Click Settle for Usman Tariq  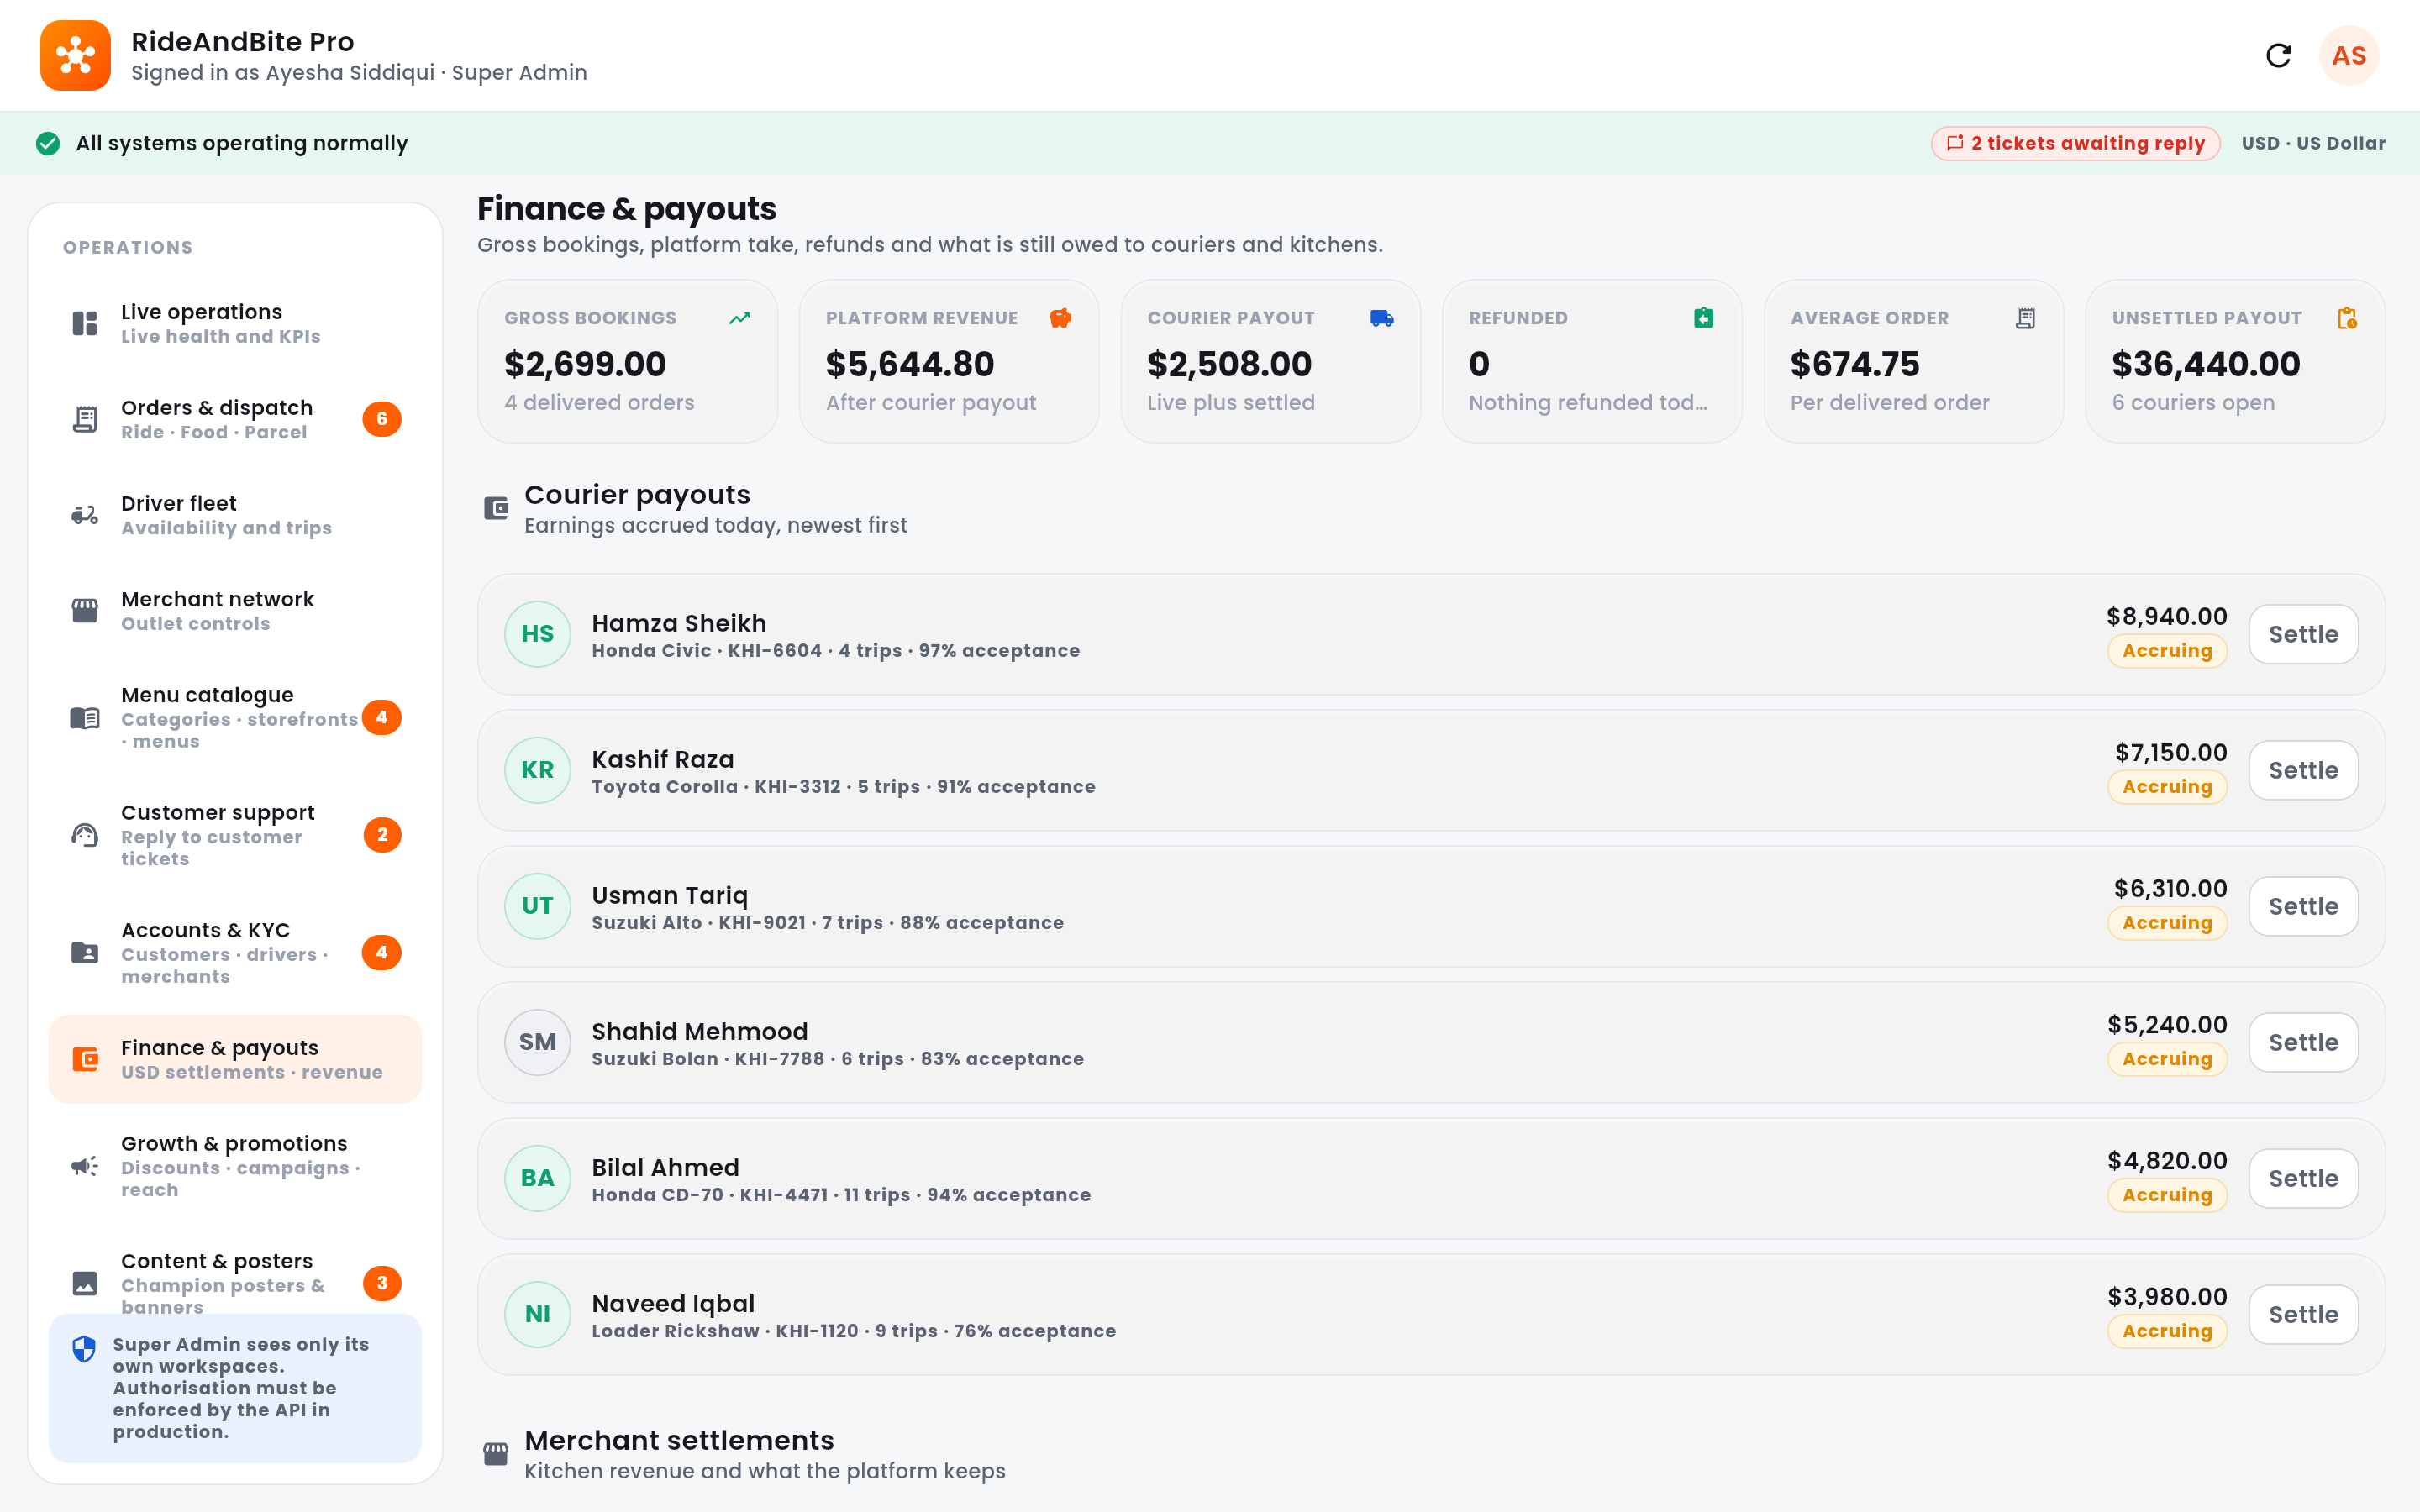(x=2303, y=906)
